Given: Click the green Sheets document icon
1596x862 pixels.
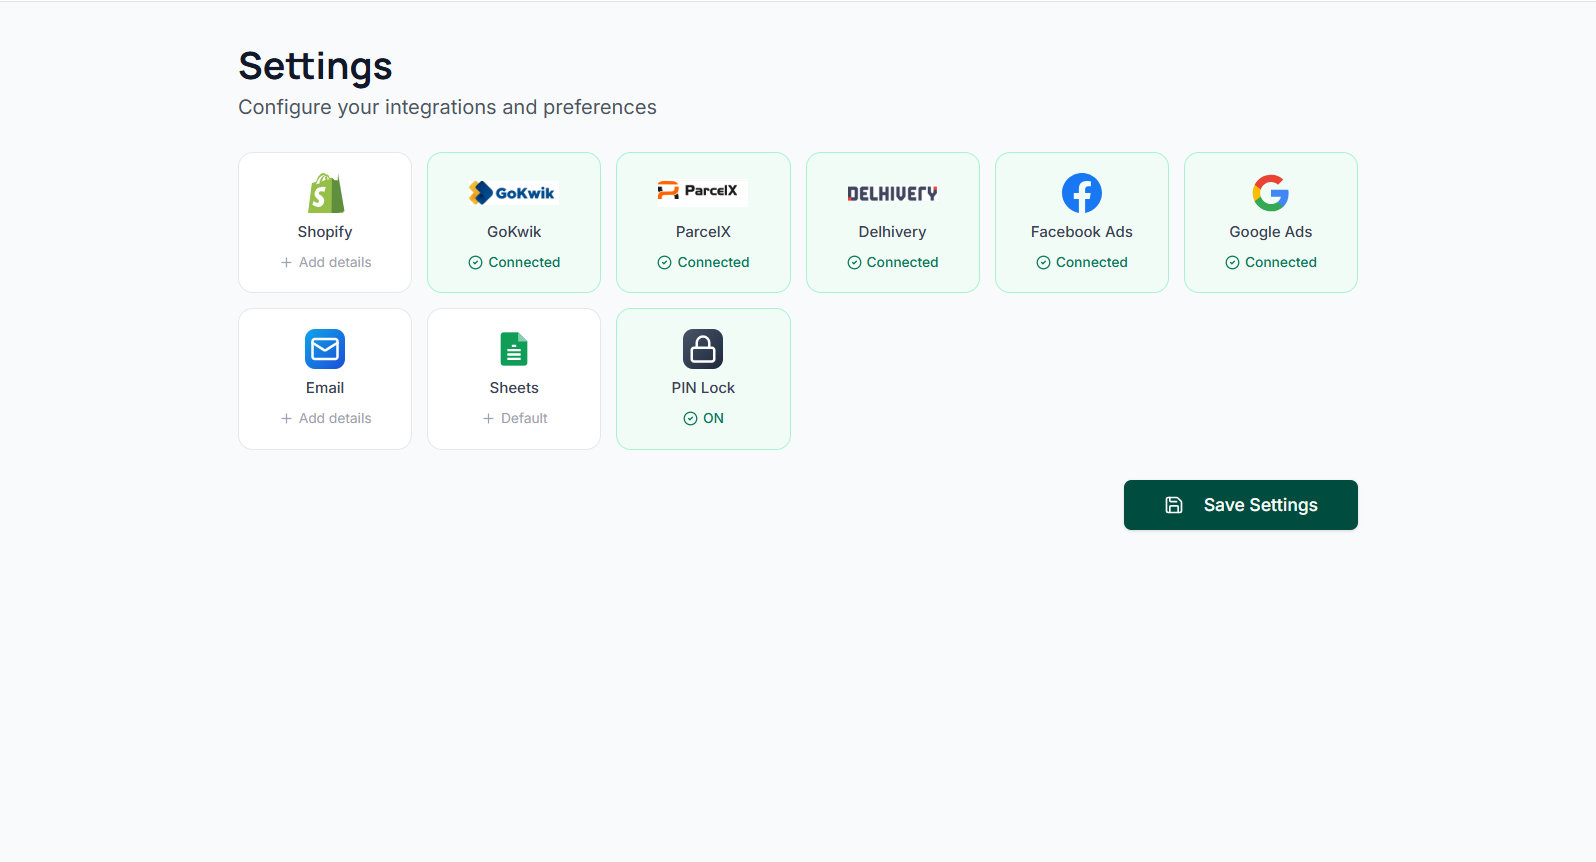Looking at the screenshot, I should (x=514, y=349).
